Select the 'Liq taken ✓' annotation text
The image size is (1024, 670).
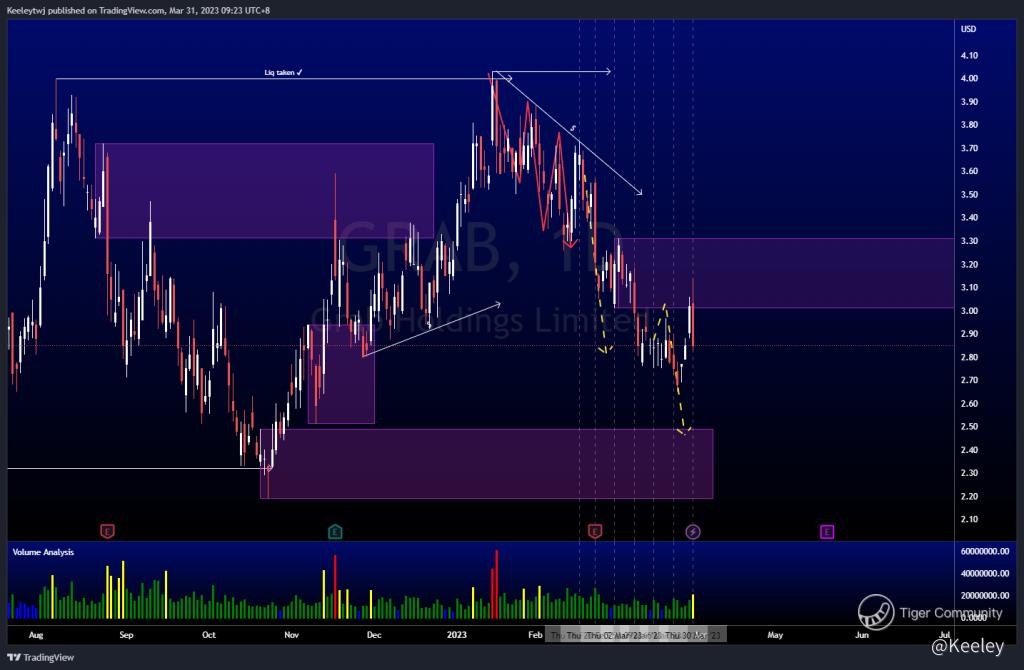(283, 72)
